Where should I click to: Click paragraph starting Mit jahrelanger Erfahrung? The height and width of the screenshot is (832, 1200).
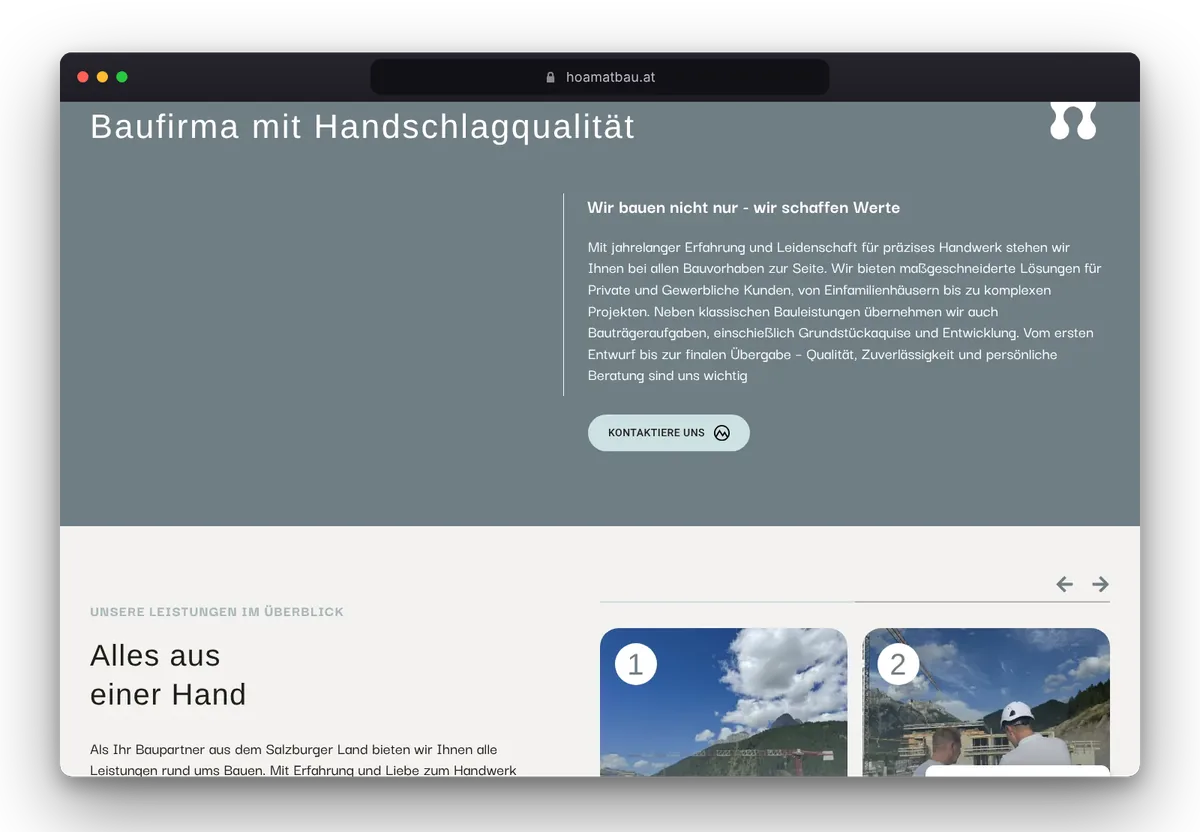tap(844, 311)
